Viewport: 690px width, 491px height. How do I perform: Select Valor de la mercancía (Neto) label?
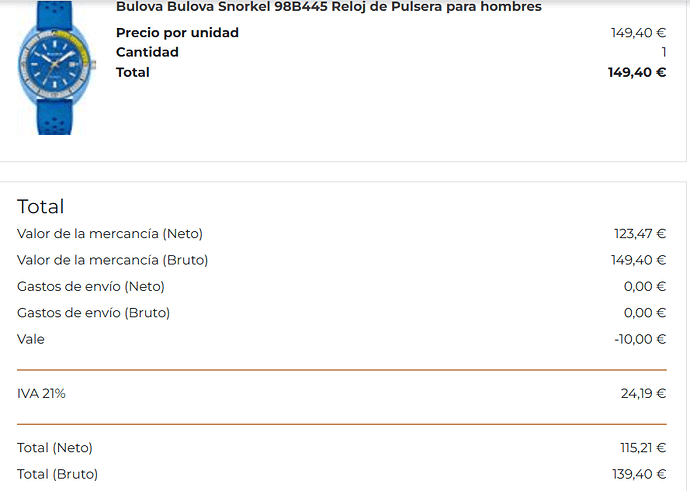[110, 234]
